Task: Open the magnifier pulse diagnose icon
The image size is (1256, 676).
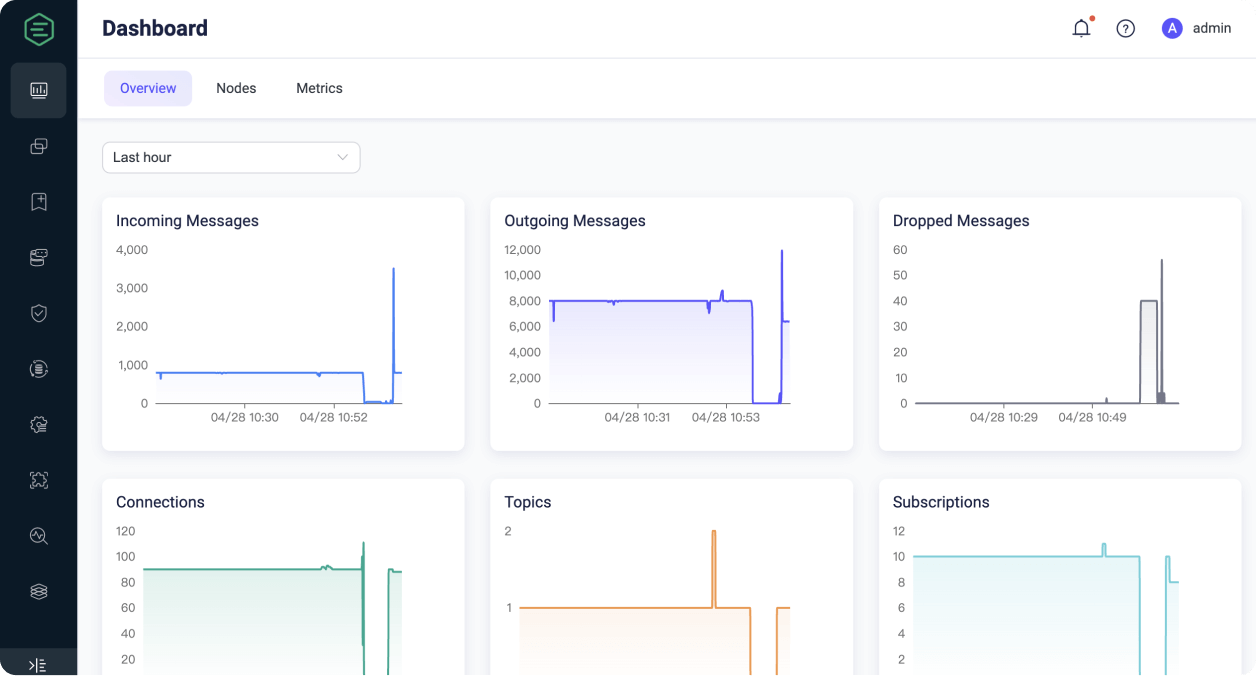Action: tap(39, 536)
